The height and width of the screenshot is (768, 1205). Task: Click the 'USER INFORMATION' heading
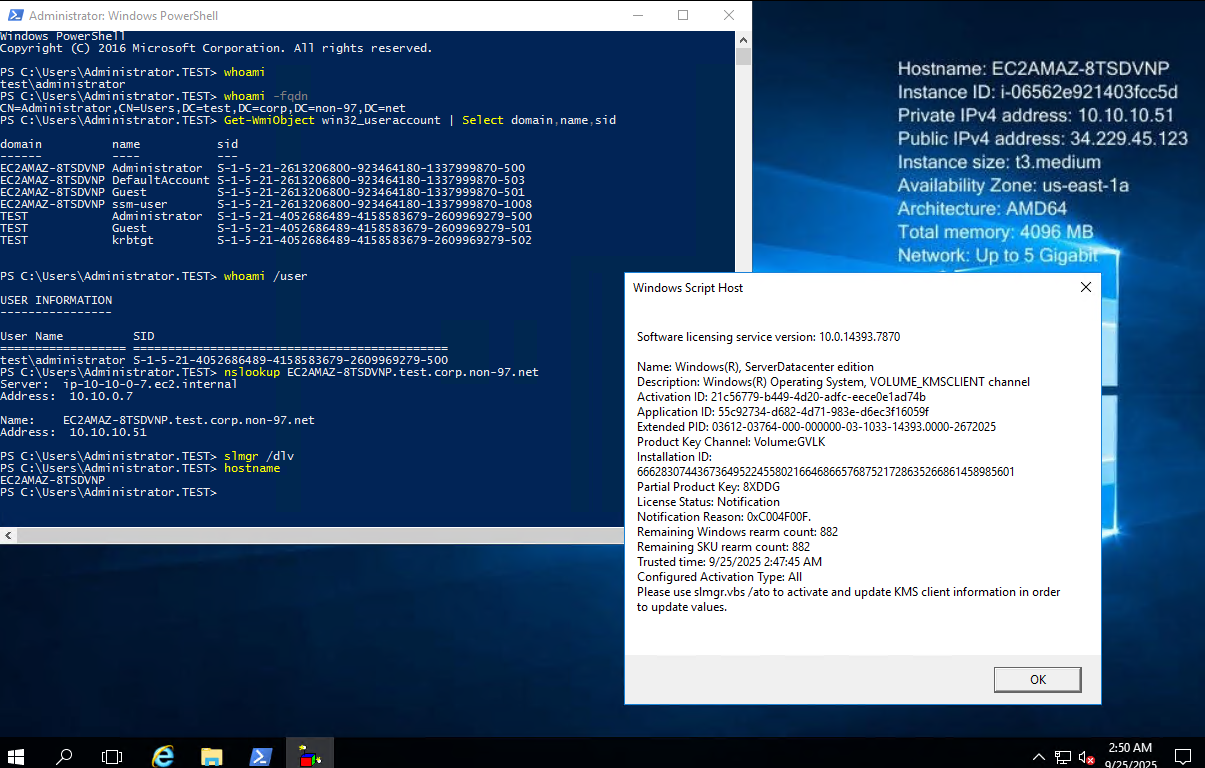tap(56, 300)
